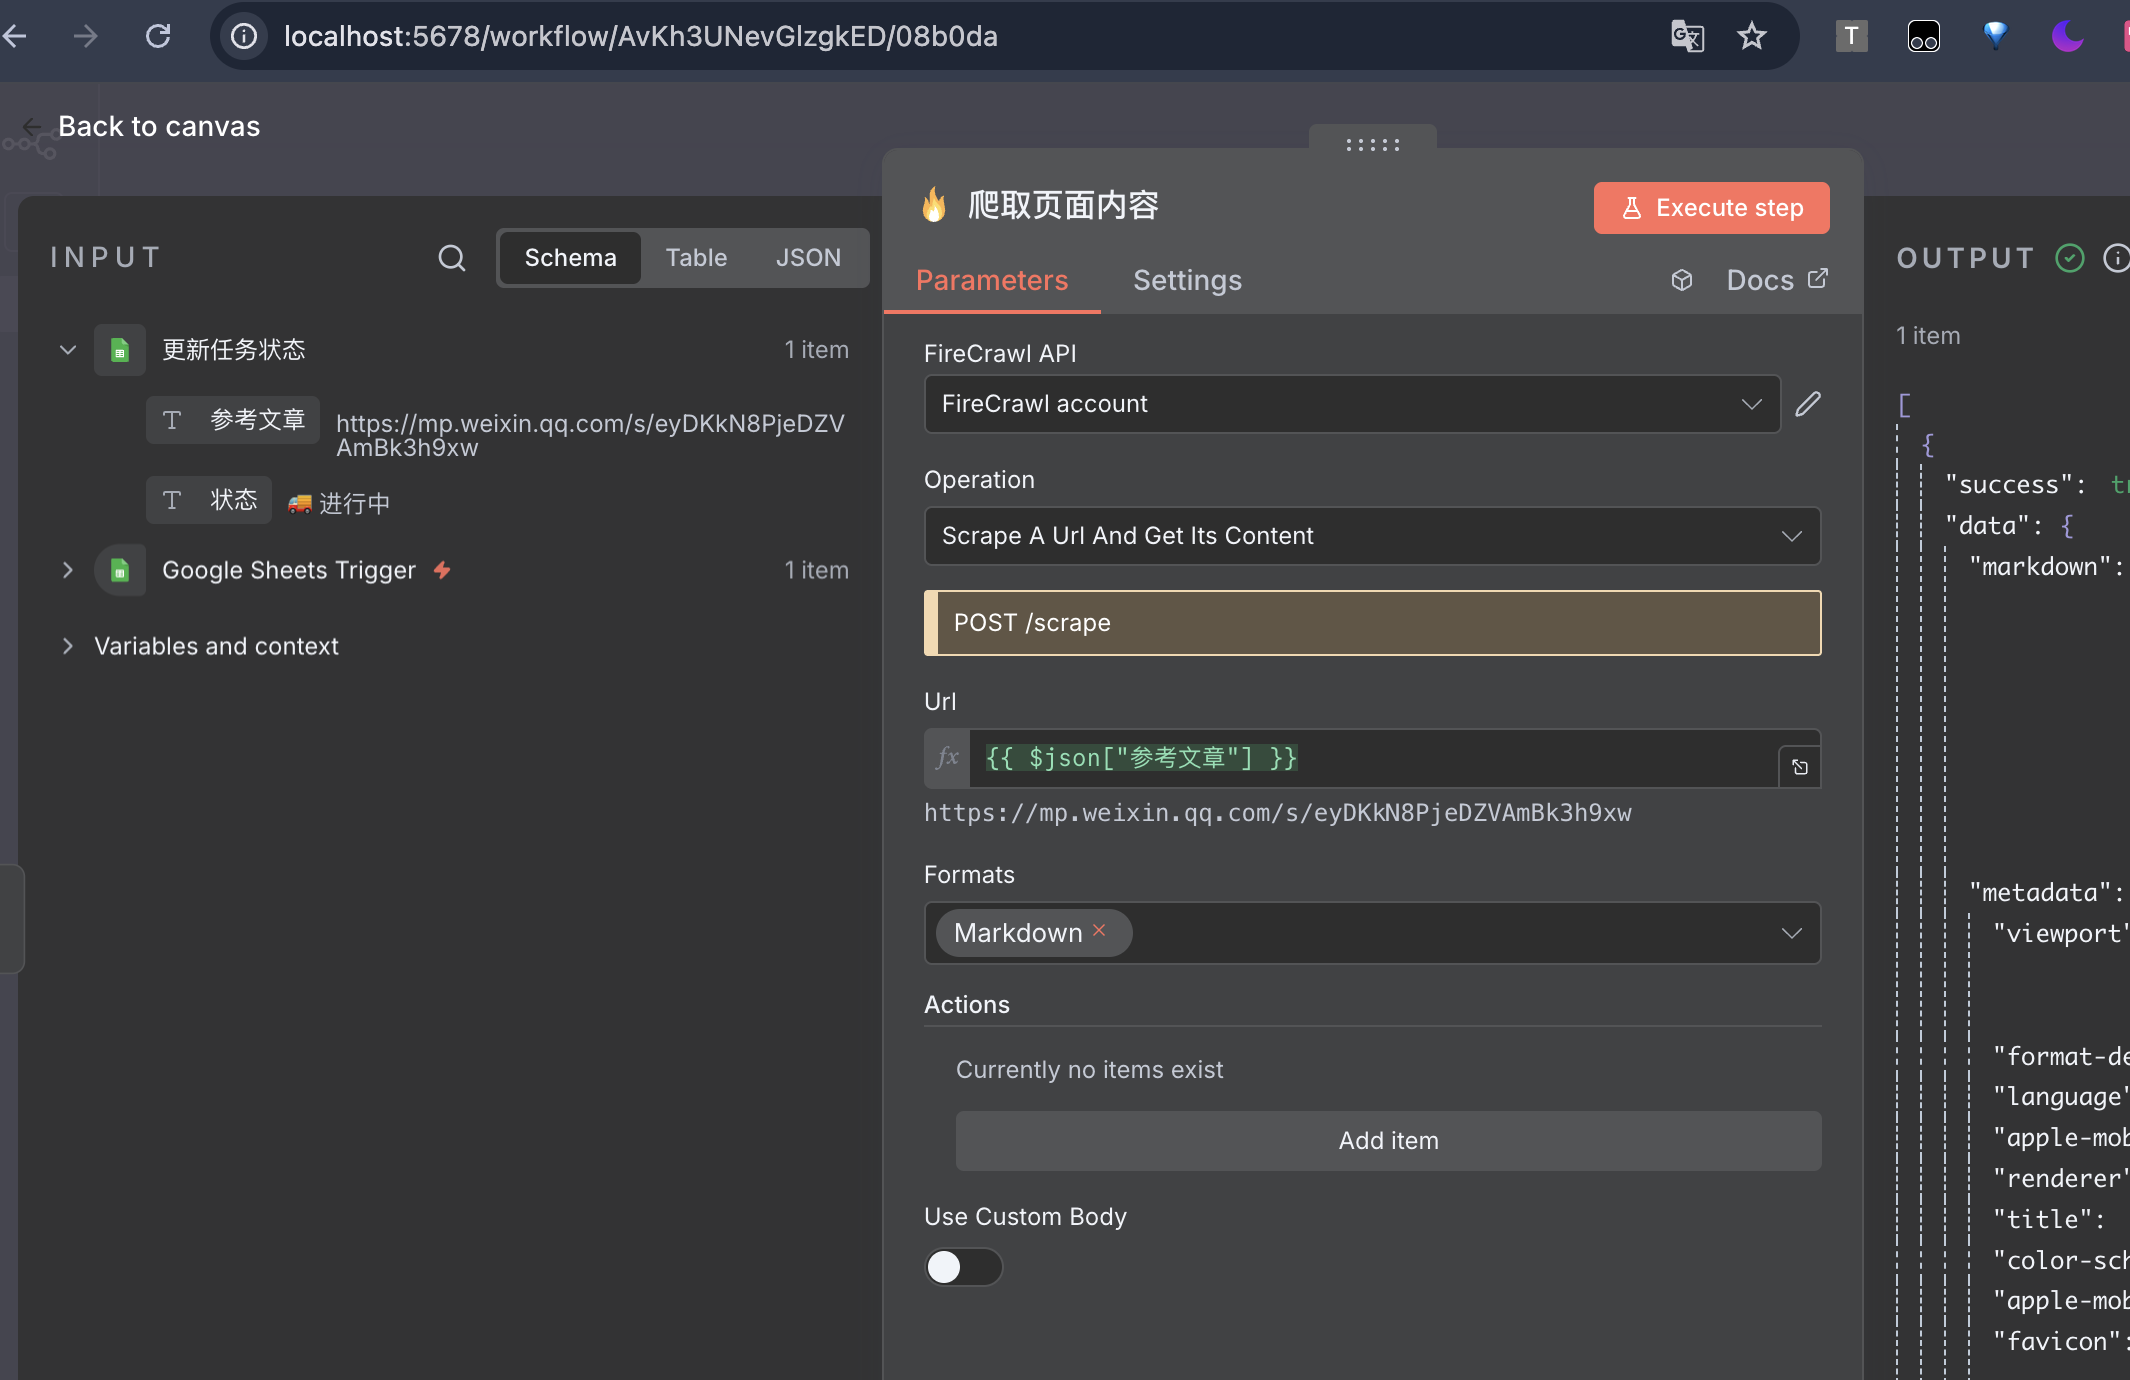Viewport: 2130px width, 1380px height.
Task: Click the Execute step button
Action: pyautogui.click(x=1711, y=208)
